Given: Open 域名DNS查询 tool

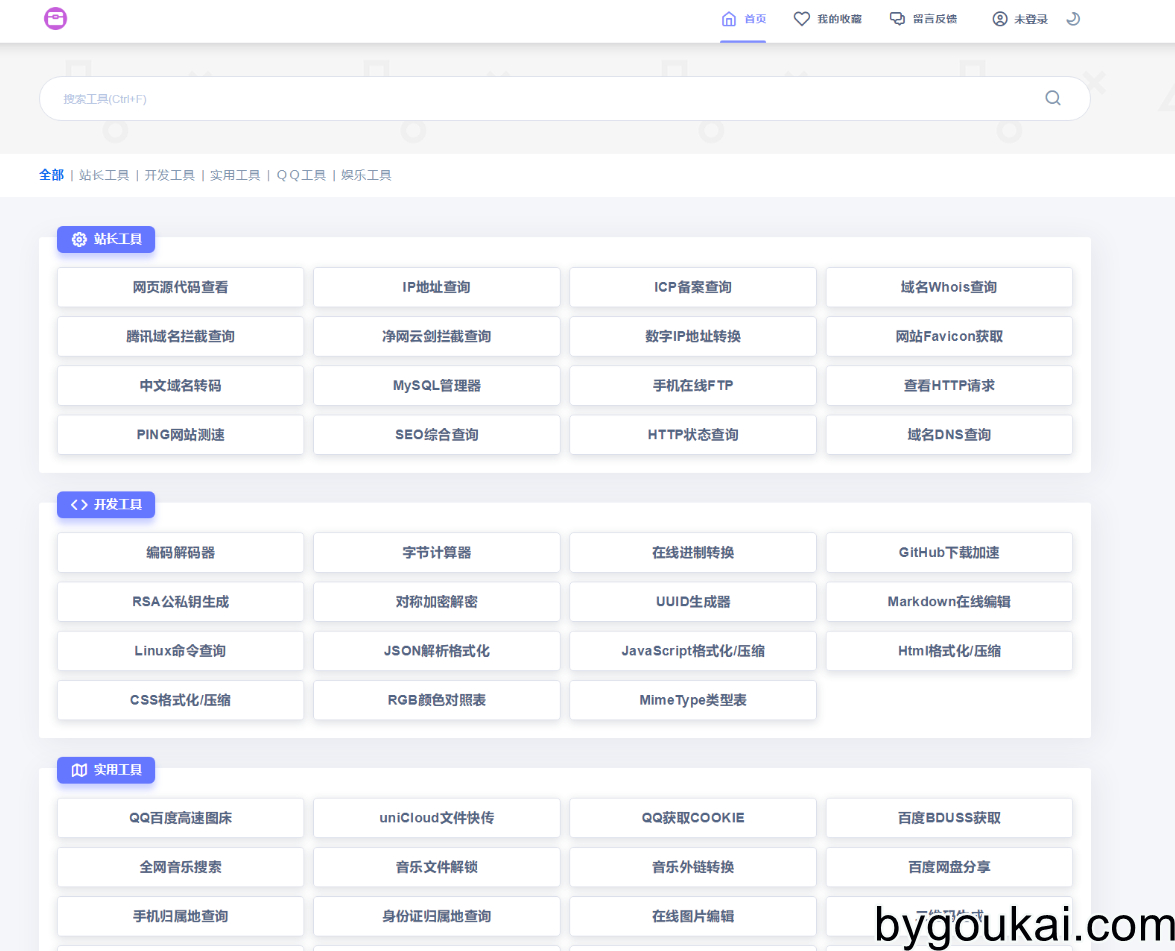Looking at the screenshot, I should pos(949,435).
